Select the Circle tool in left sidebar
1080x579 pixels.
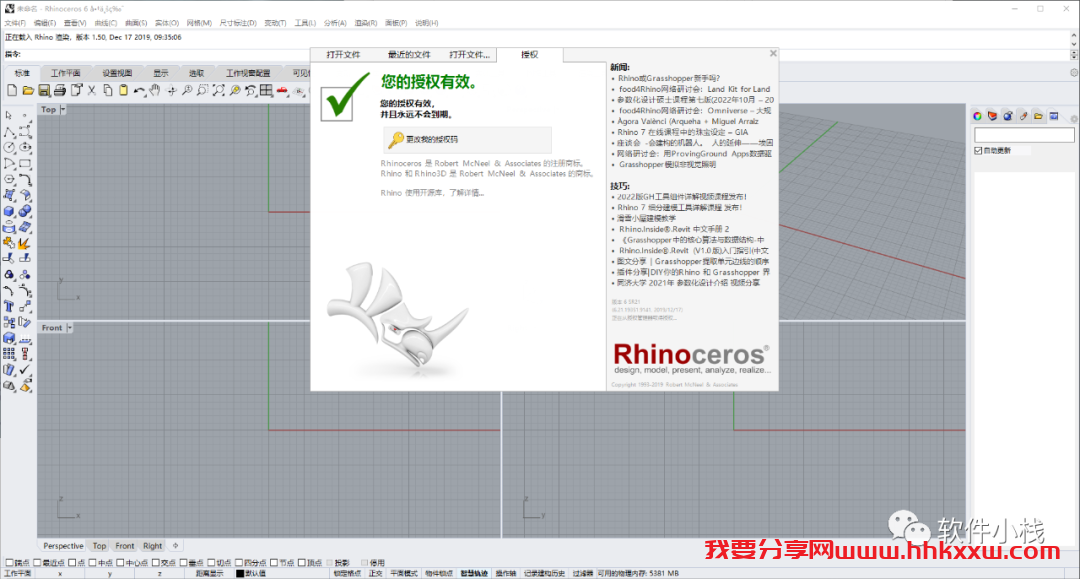9,147
